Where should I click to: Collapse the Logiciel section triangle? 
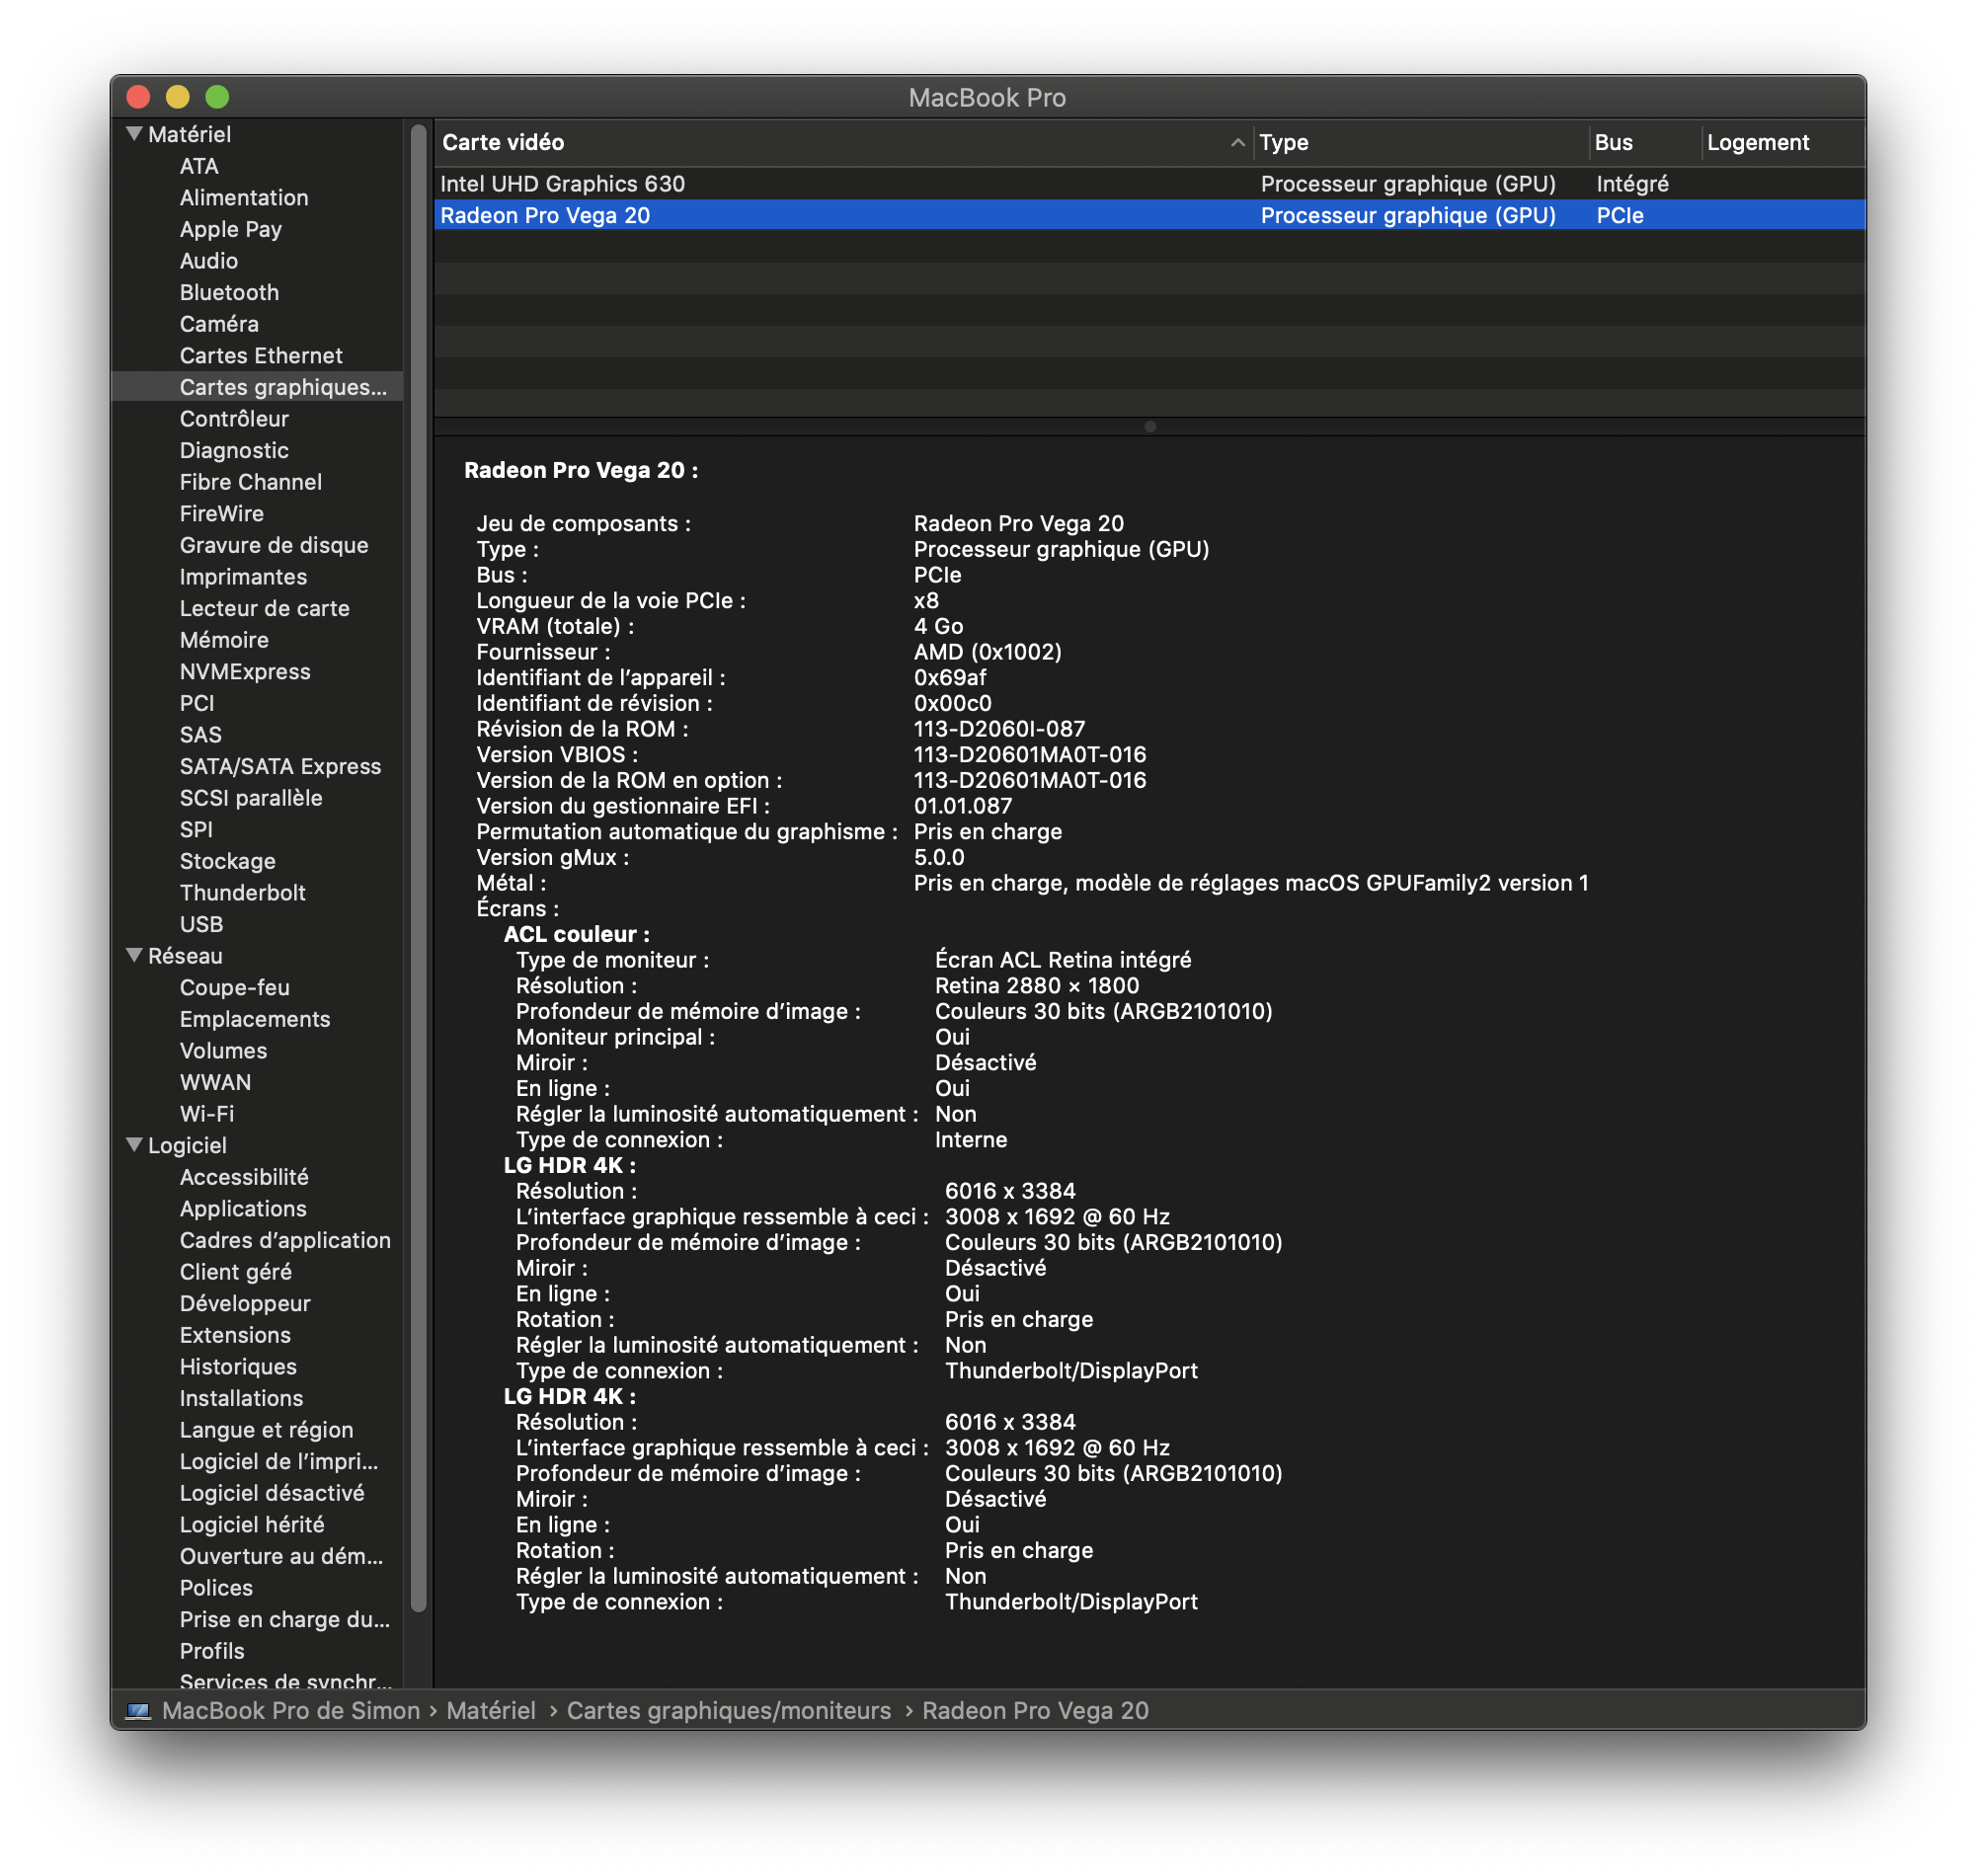[x=134, y=1145]
